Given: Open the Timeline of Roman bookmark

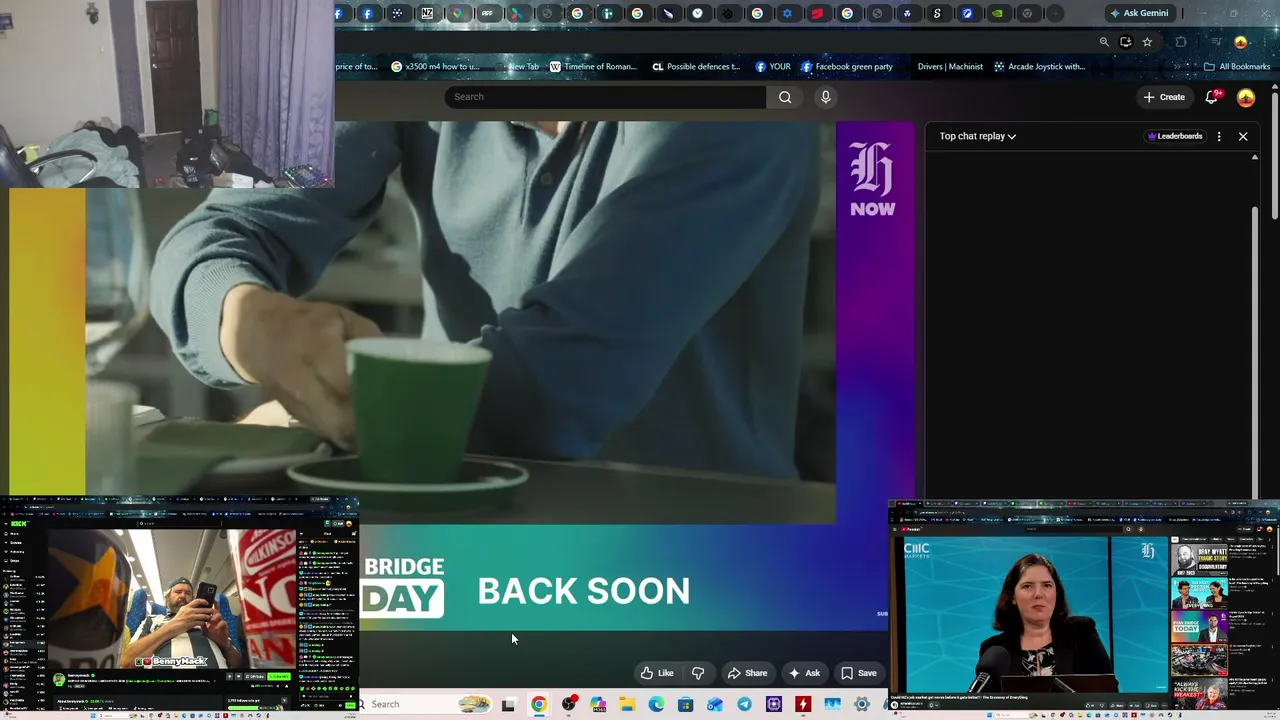Looking at the screenshot, I should click(x=593, y=67).
